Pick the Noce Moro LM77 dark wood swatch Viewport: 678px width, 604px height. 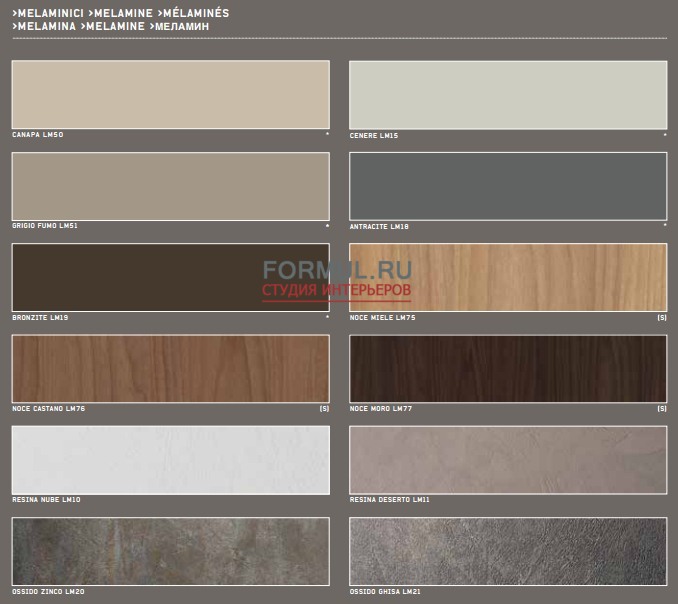[507, 368]
